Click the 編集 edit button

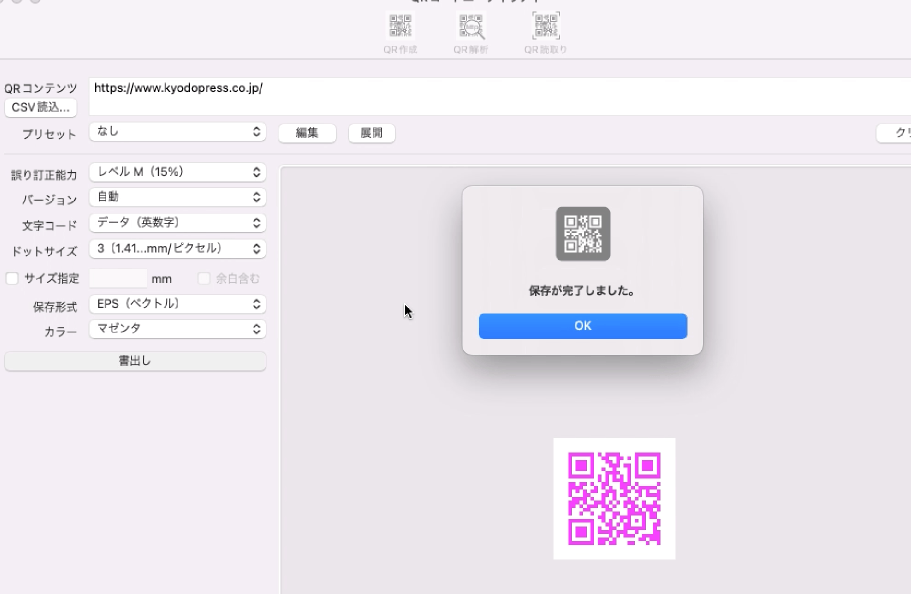[307, 133]
